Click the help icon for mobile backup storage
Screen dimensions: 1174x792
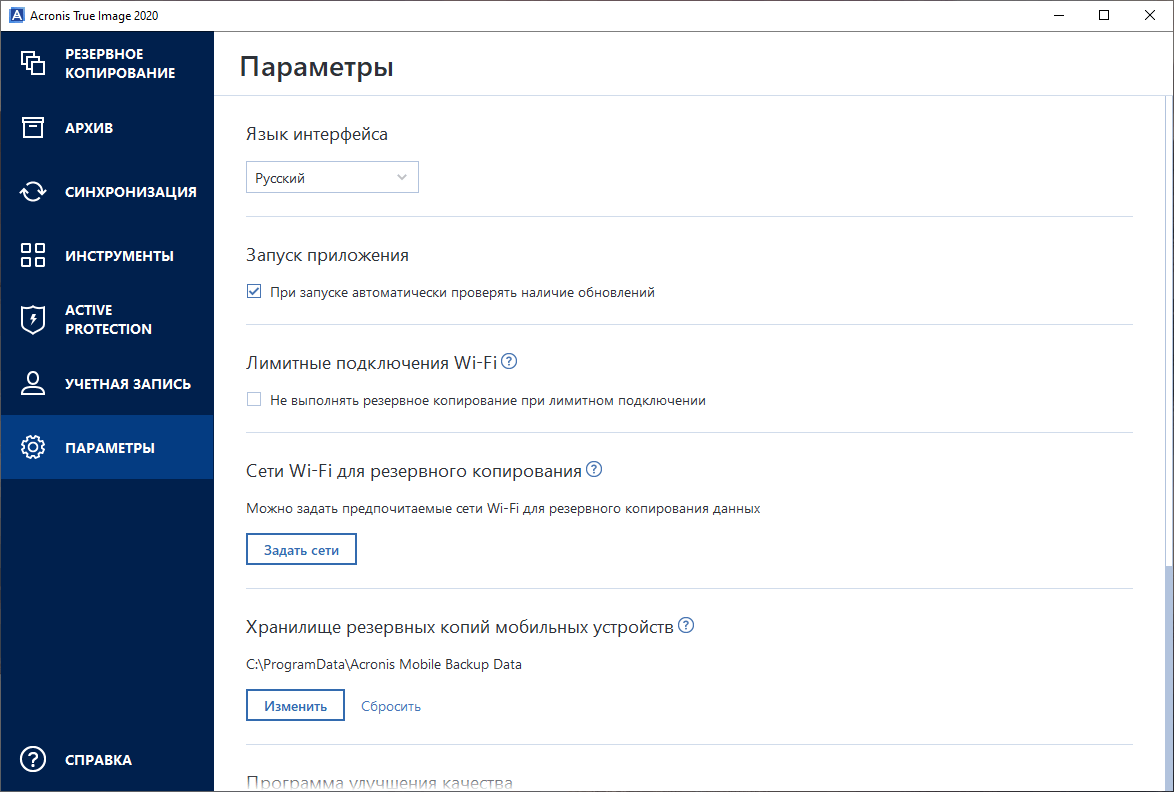tap(686, 625)
